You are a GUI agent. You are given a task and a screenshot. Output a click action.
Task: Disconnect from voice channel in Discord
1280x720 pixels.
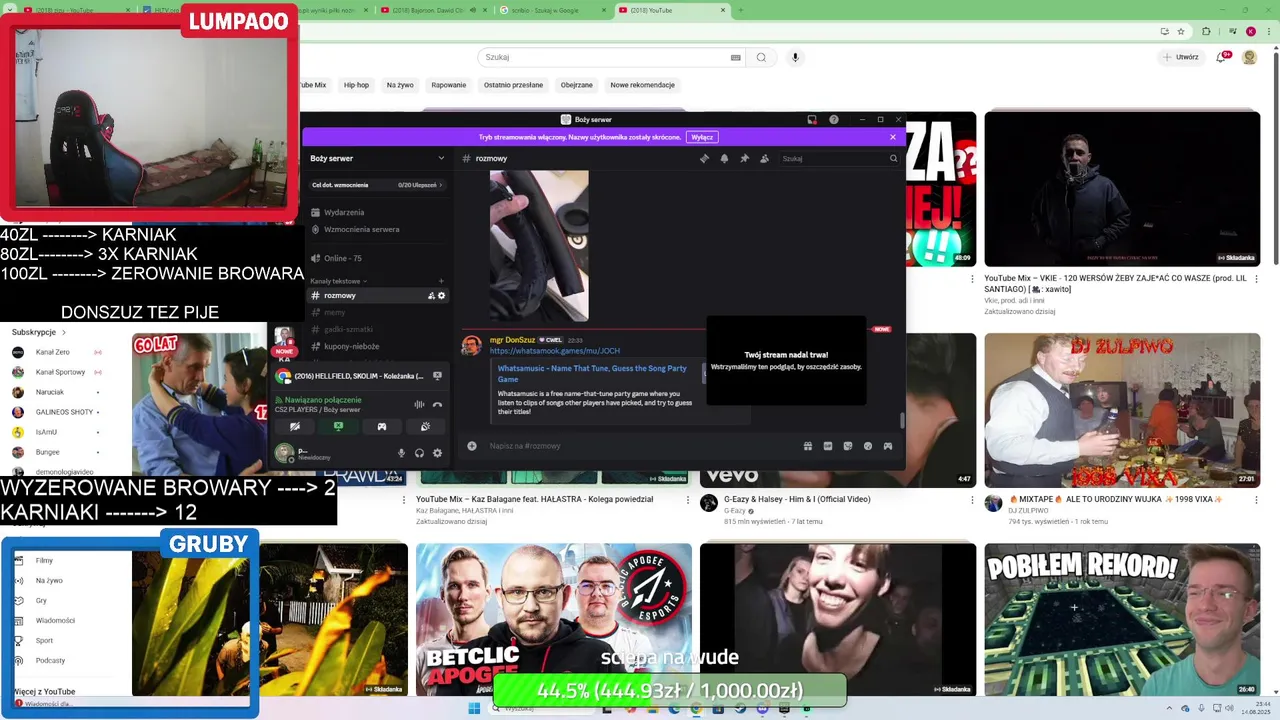[437, 404]
